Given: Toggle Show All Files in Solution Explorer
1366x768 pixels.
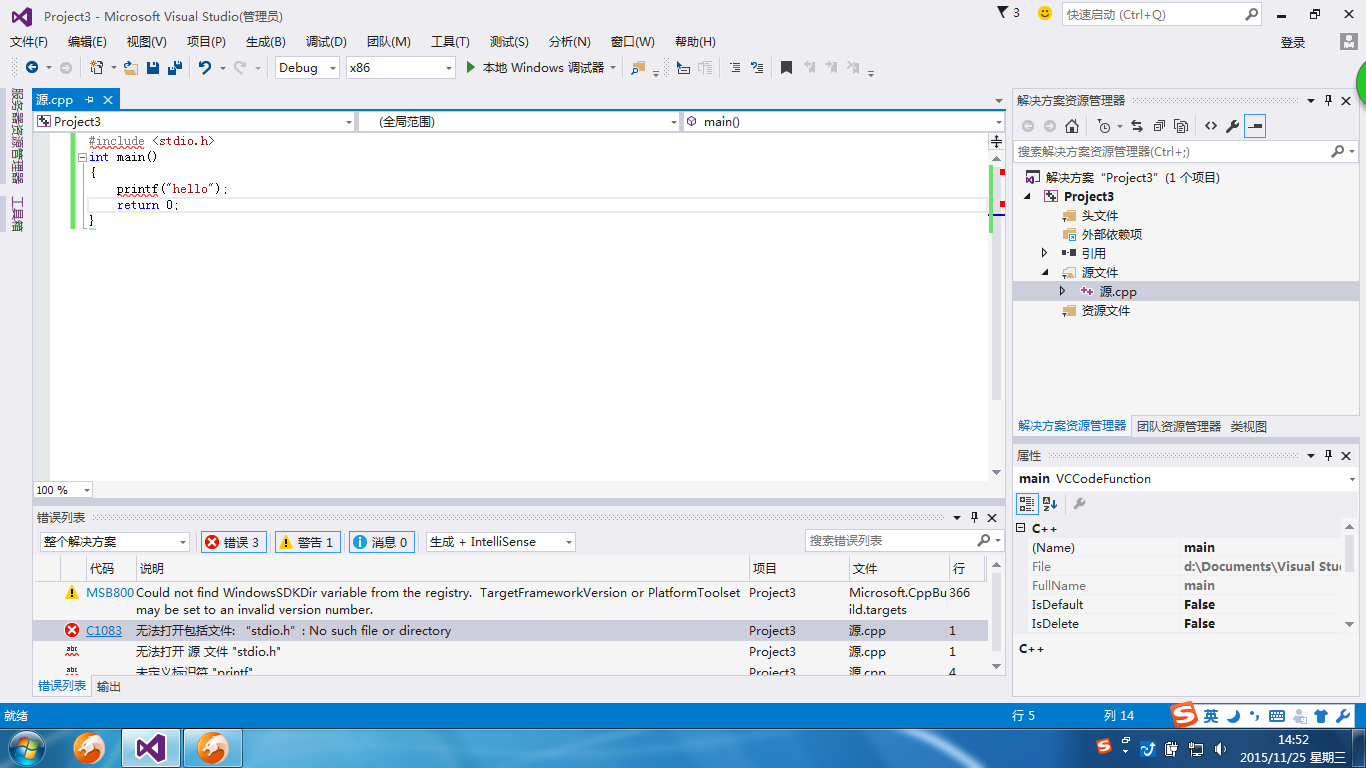Looking at the screenshot, I should click(x=1181, y=126).
